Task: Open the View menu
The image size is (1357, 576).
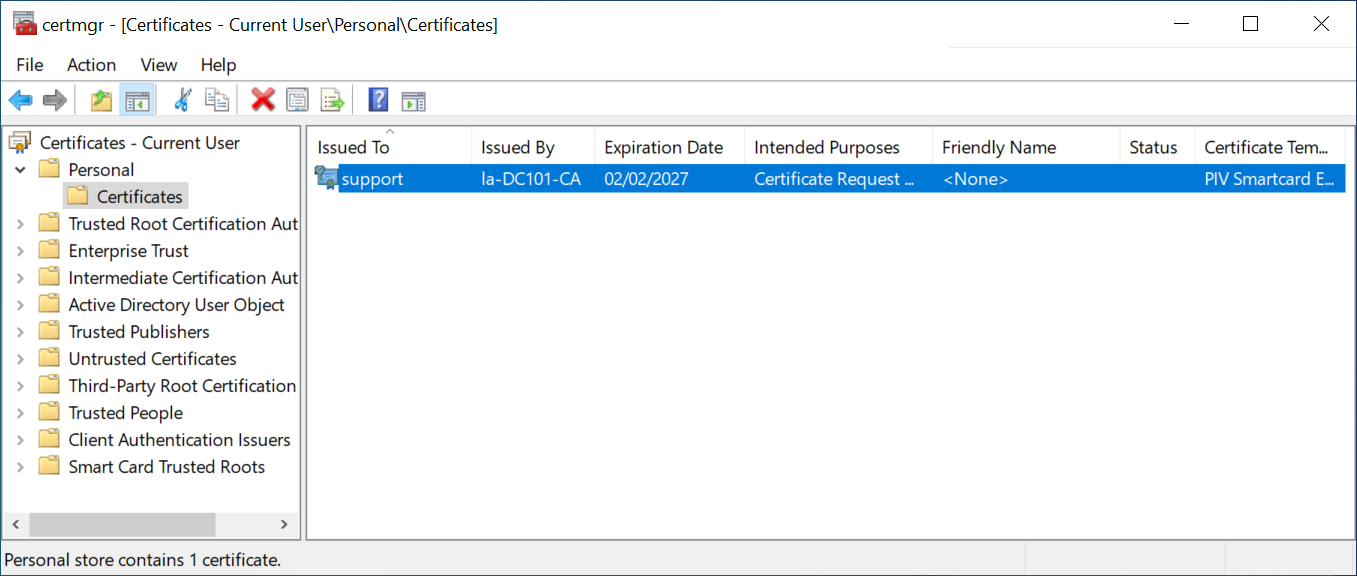Action: click(x=158, y=65)
